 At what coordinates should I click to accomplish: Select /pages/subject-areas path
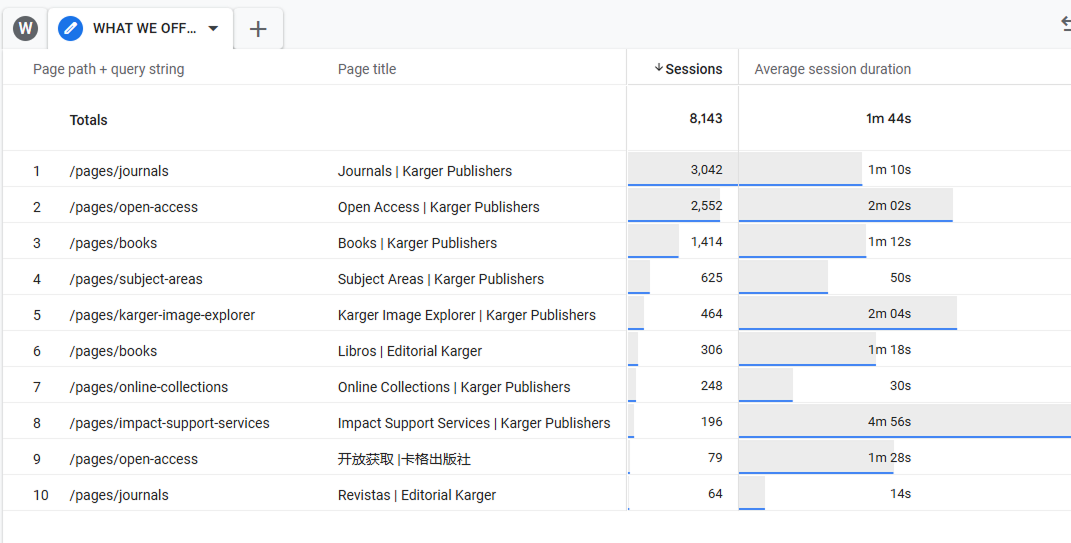pos(136,279)
